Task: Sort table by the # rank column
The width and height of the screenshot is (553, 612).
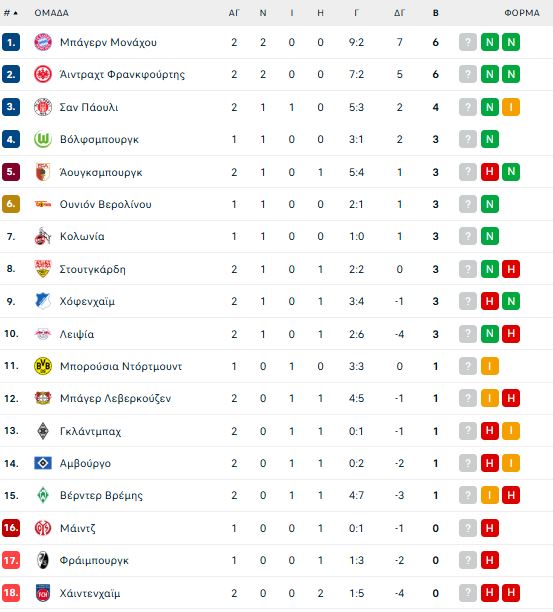Action: point(11,13)
